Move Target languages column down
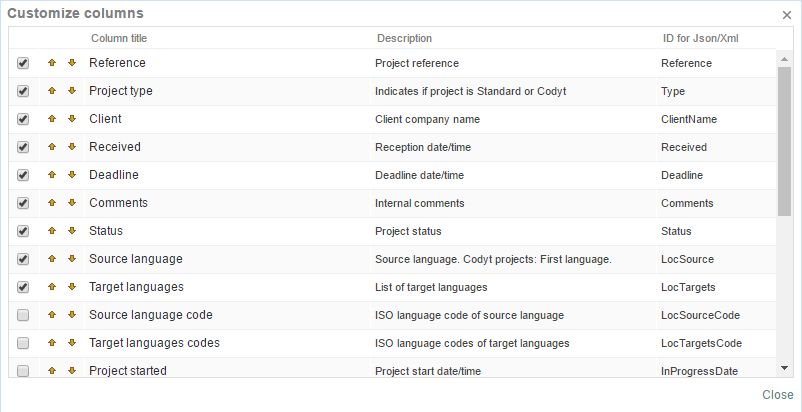 pyautogui.click(x=72, y=287)
